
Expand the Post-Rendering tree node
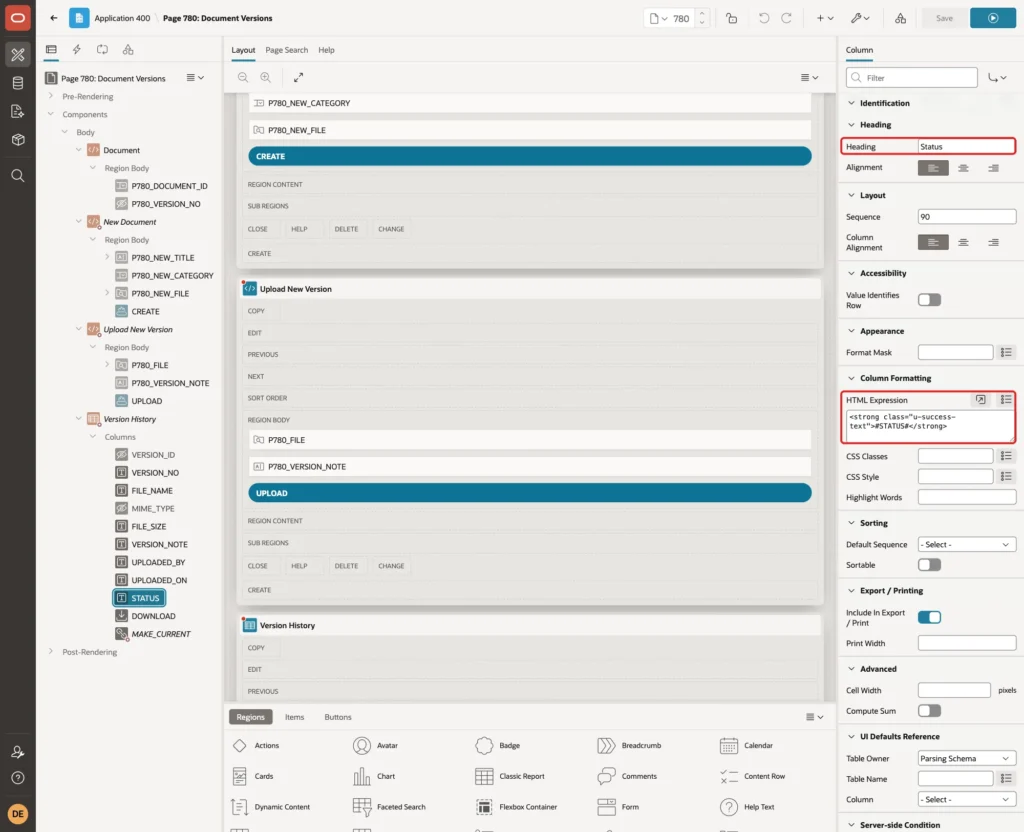click(50, 651)
